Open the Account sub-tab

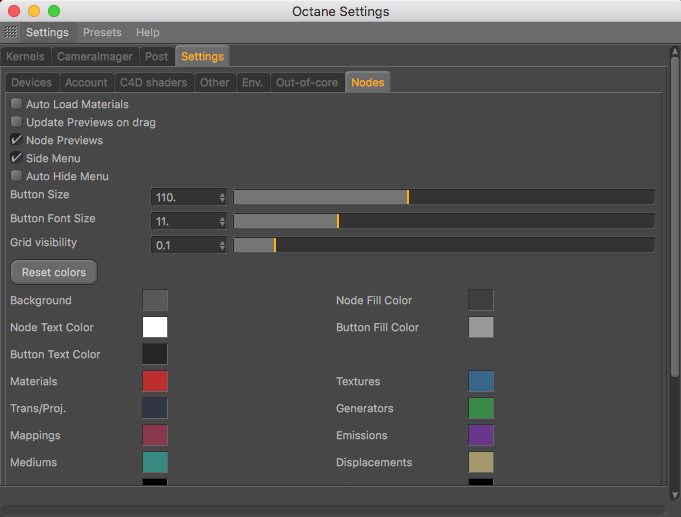(x=86, y=83)
